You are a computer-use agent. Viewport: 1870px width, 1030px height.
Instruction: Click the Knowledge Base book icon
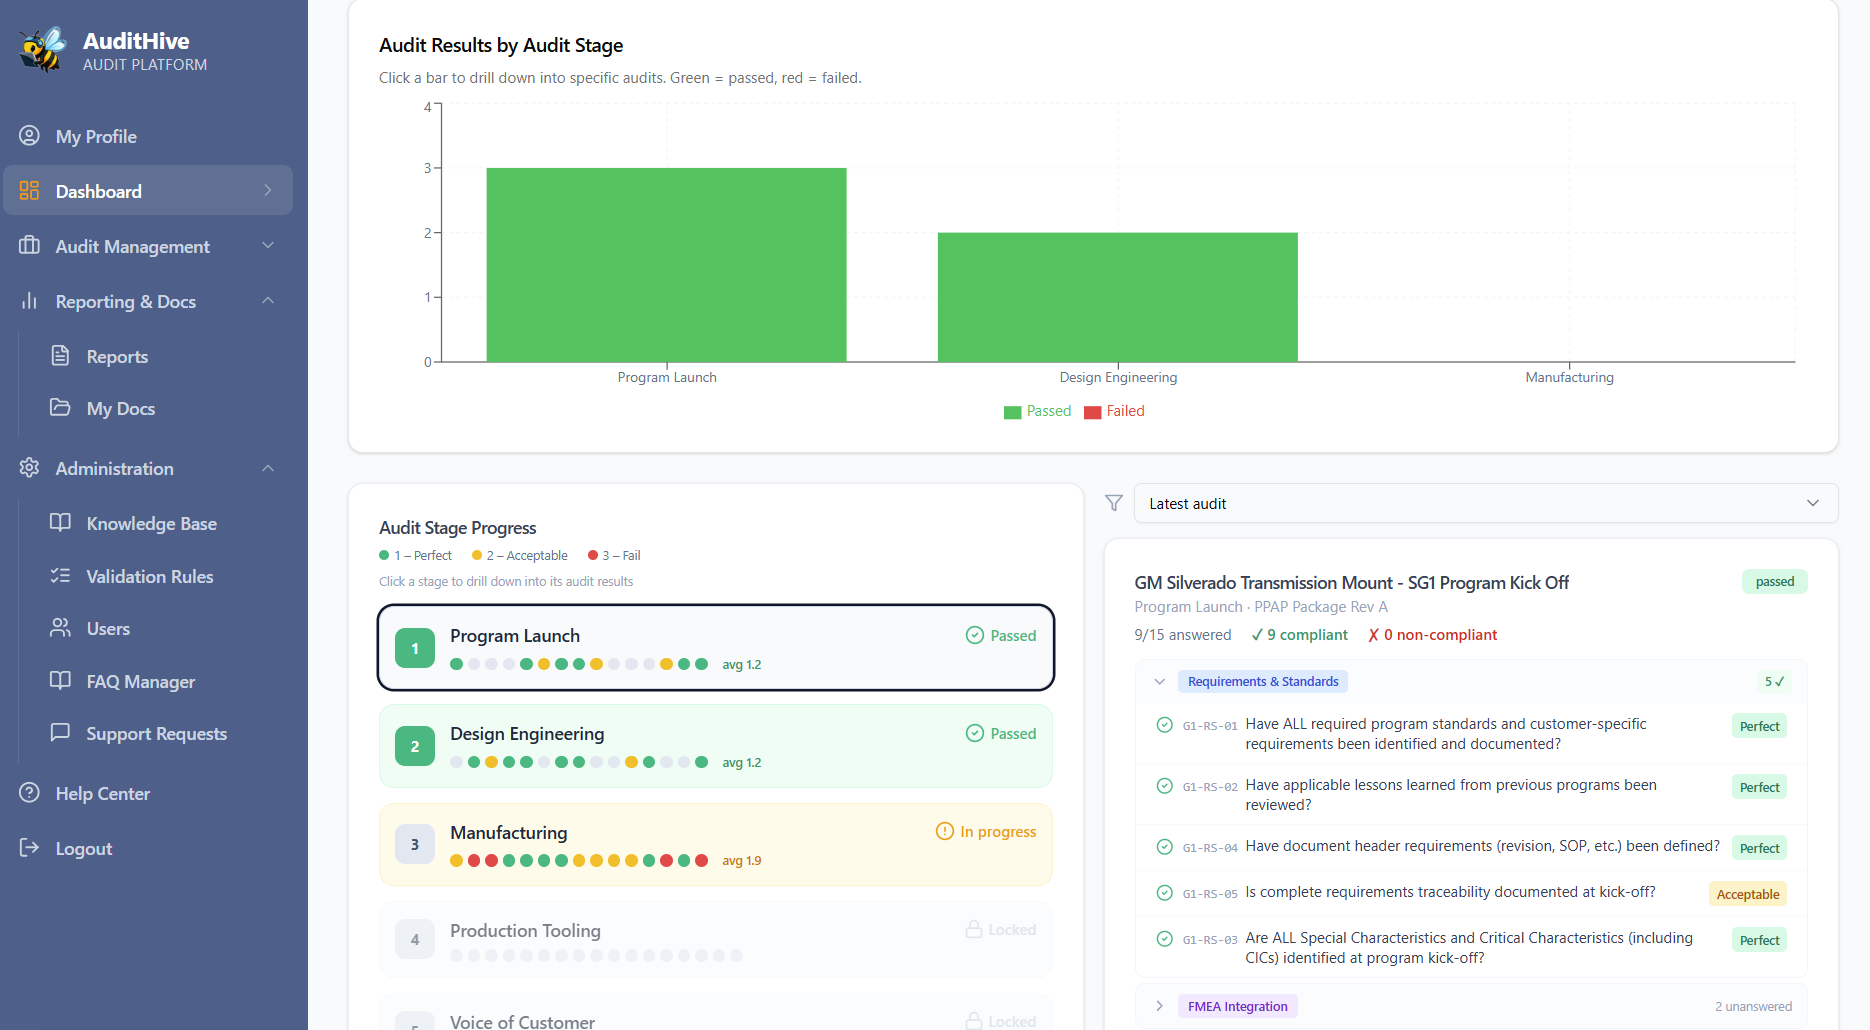60,523
